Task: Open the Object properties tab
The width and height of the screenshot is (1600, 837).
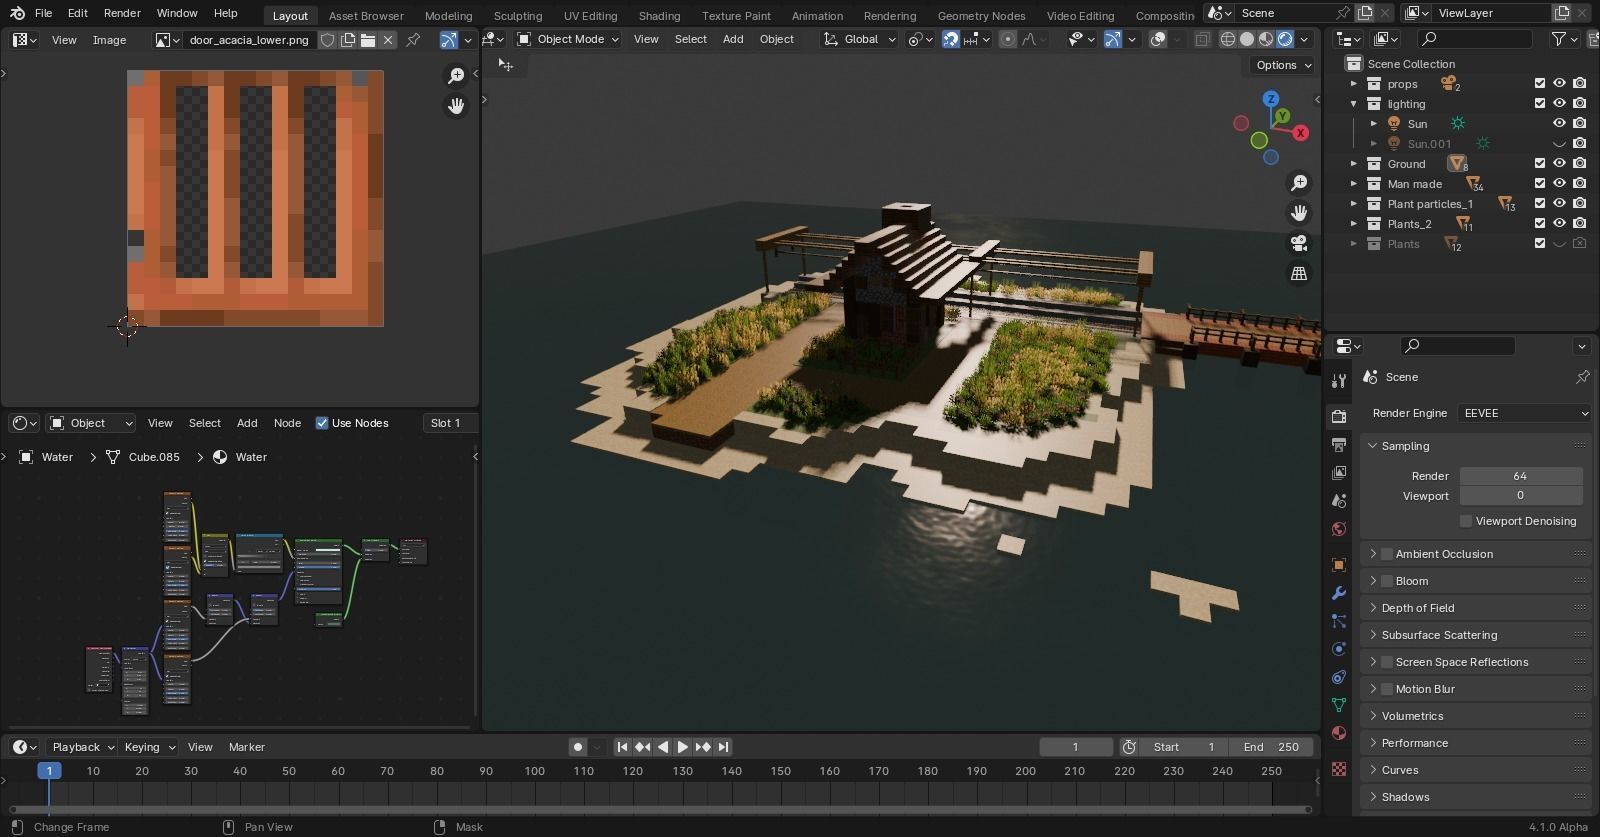Action: click(1339, 565)
